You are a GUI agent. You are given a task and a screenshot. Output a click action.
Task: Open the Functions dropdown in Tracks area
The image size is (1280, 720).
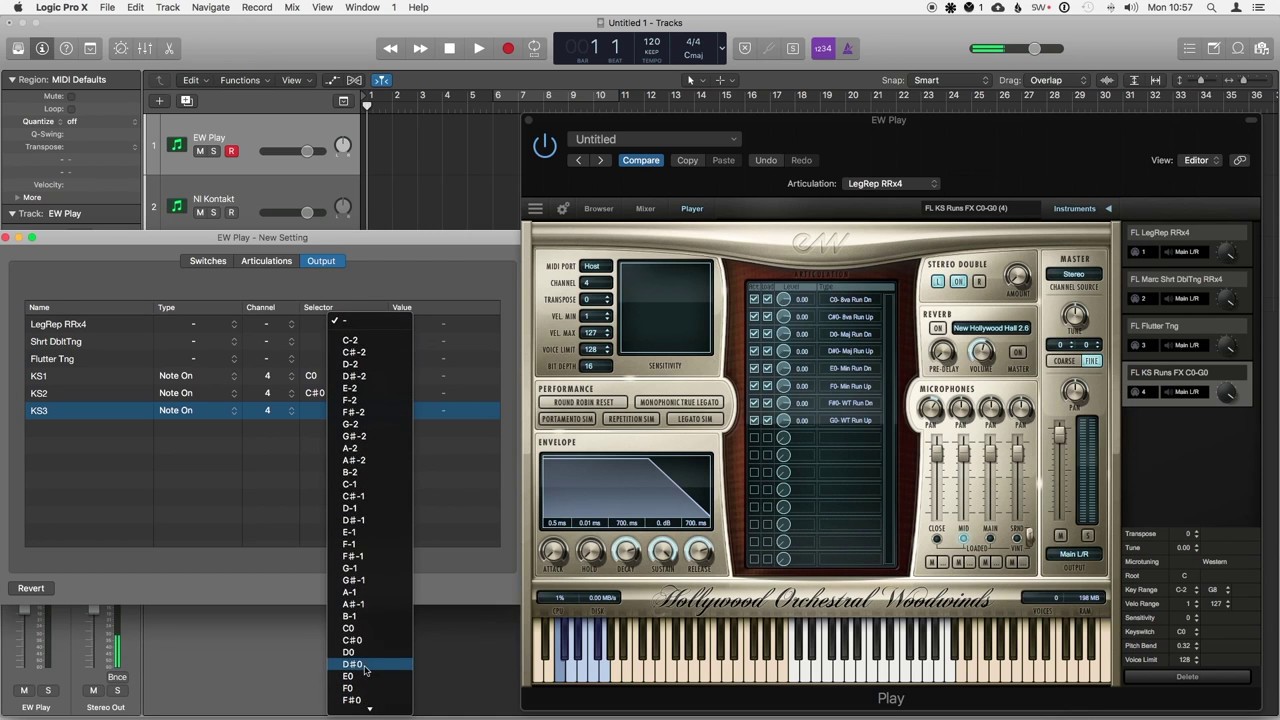point(245,80)
